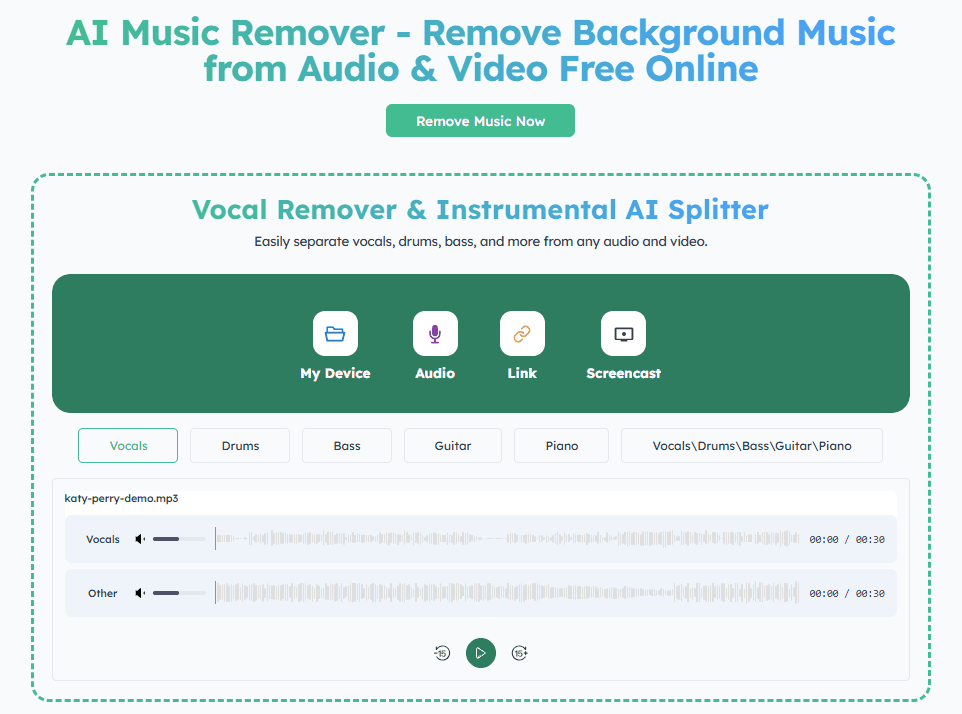962x714 pixels.
Task: Click the Vocal Remover & Instrumental AI Splitter heading
Action: click(480, 210)
